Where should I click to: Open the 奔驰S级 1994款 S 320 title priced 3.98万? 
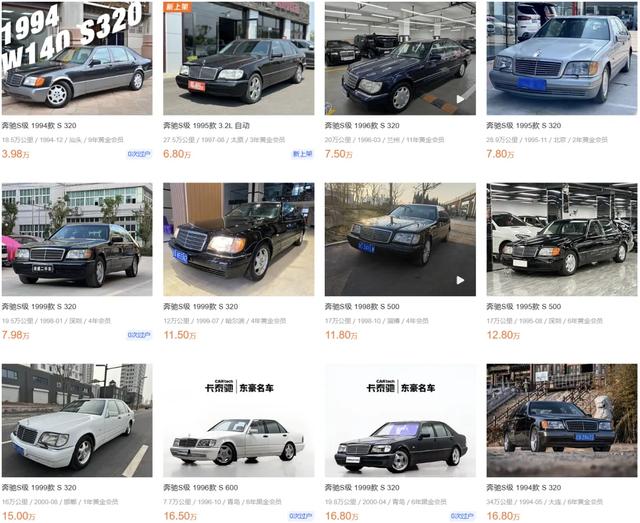(39, 125)
